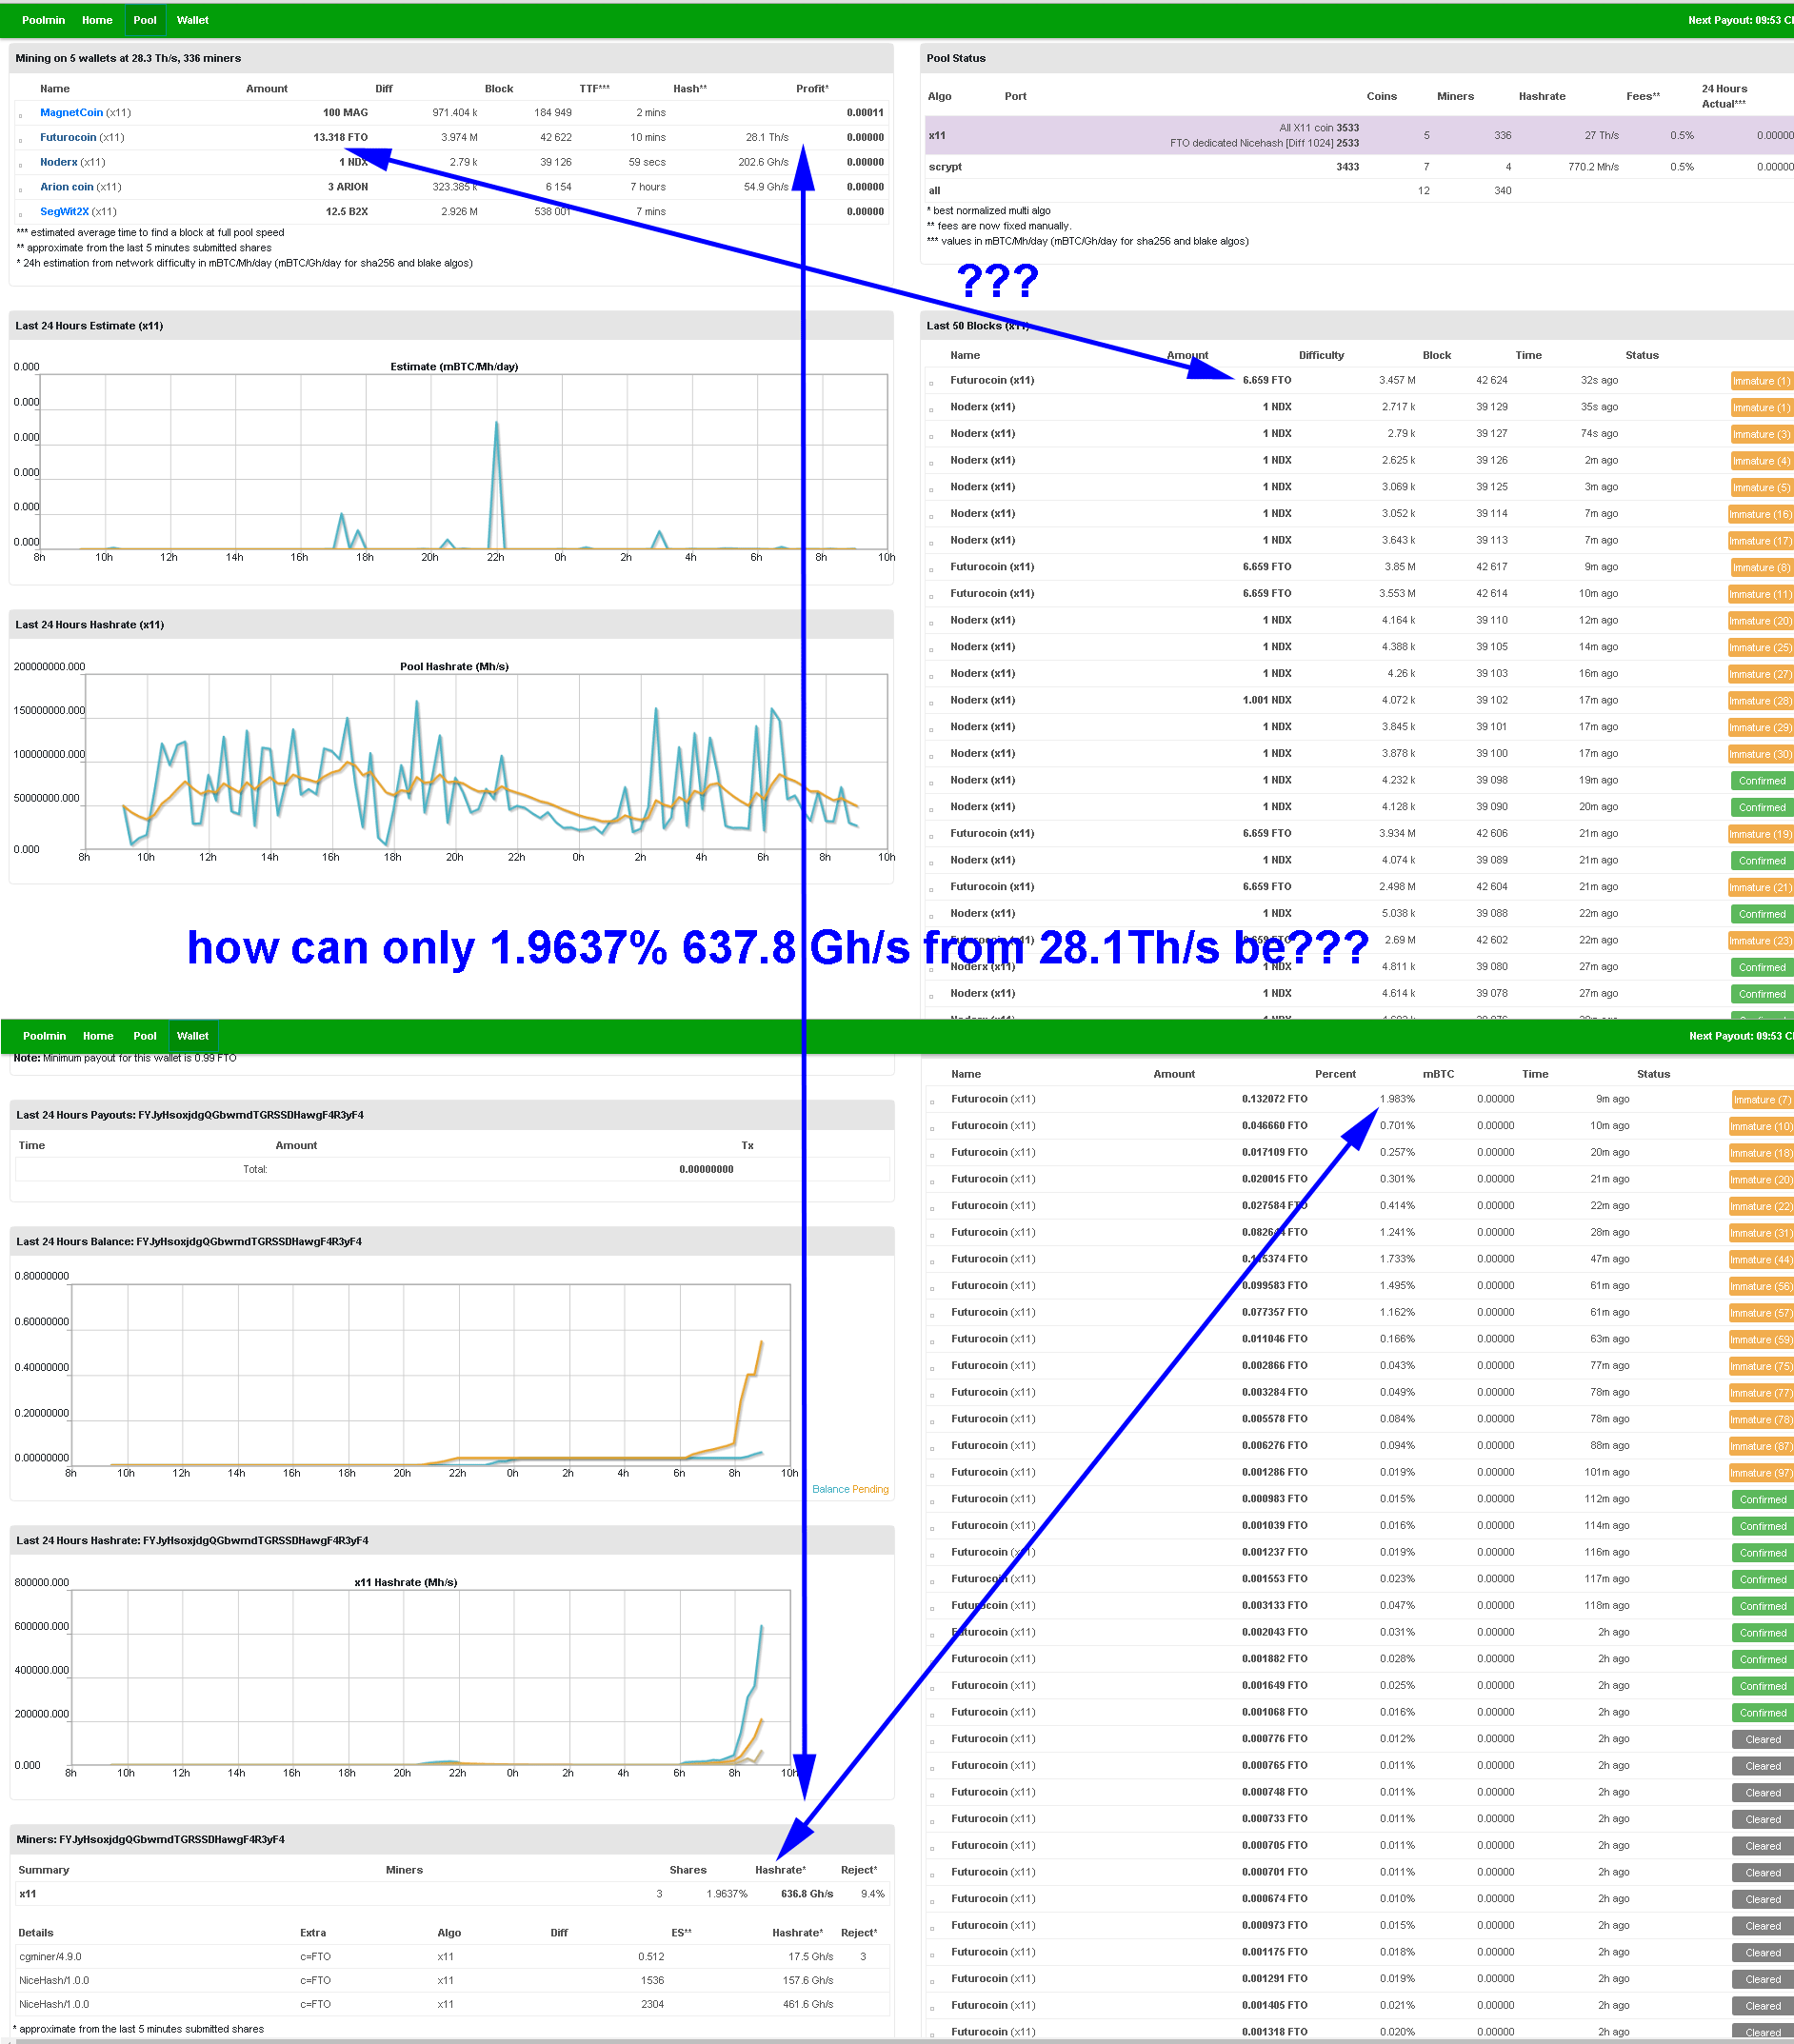Click the Immature (4) status badge
The width and height of the screenshot is (1794, 2044).
tap(1761, 461)
